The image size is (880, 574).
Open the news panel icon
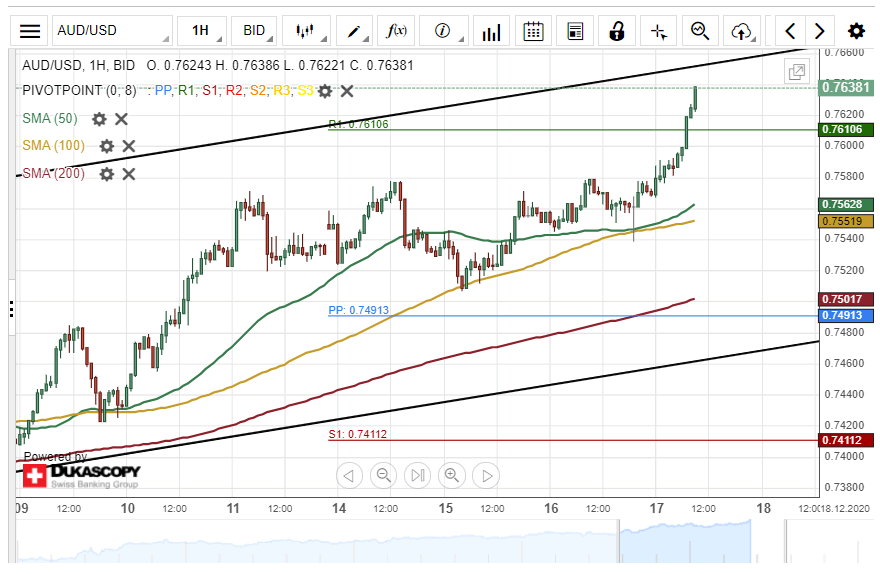(575, 31)
